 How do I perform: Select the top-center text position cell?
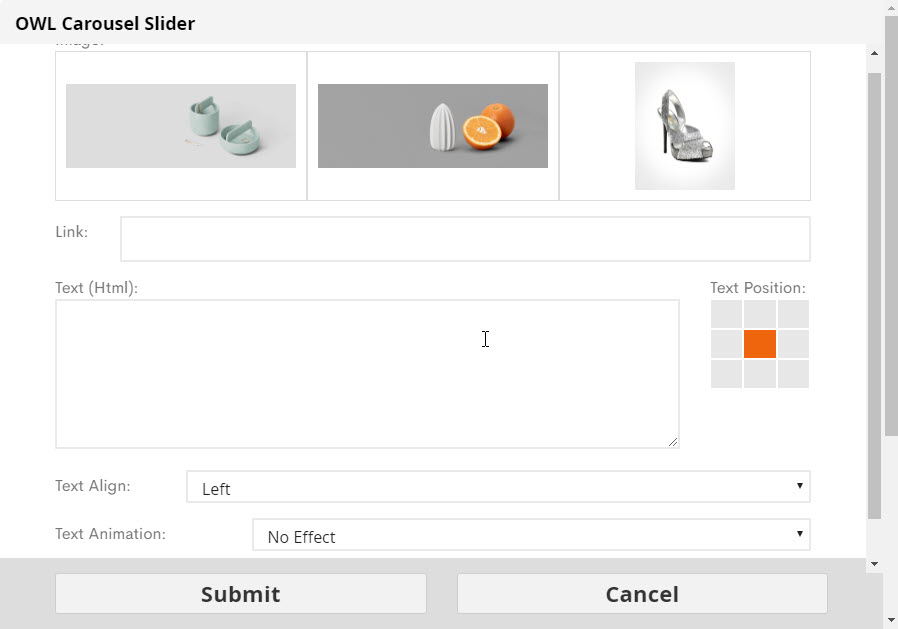pos(760,314)
